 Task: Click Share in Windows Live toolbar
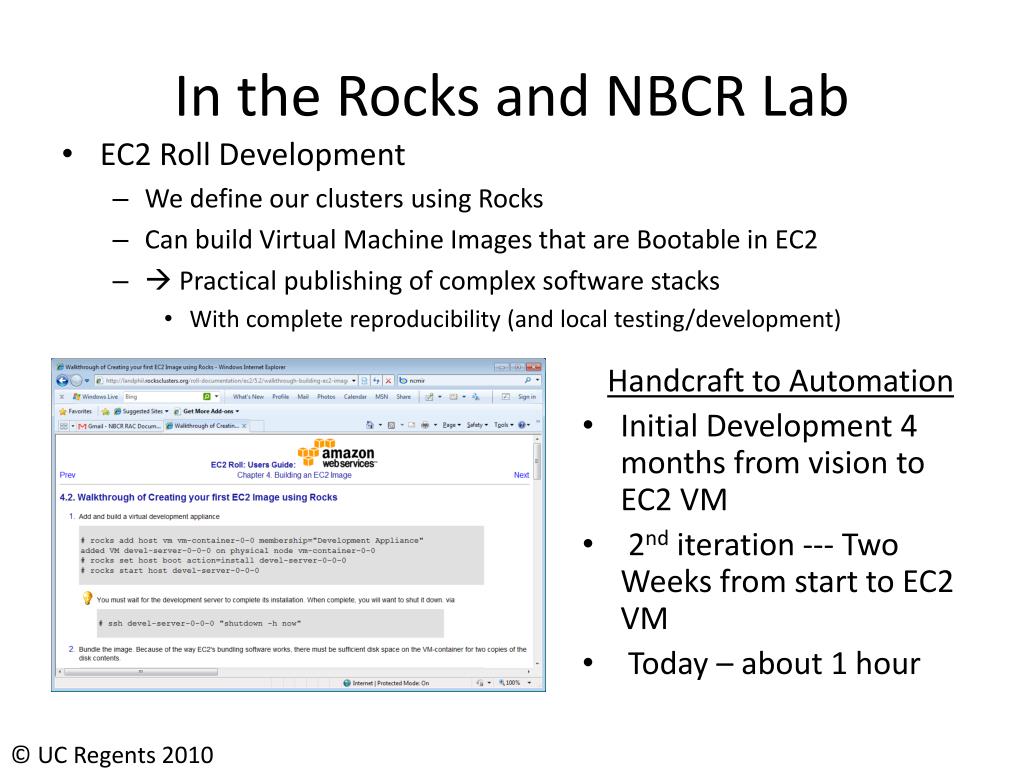click(x=404, y=396)
